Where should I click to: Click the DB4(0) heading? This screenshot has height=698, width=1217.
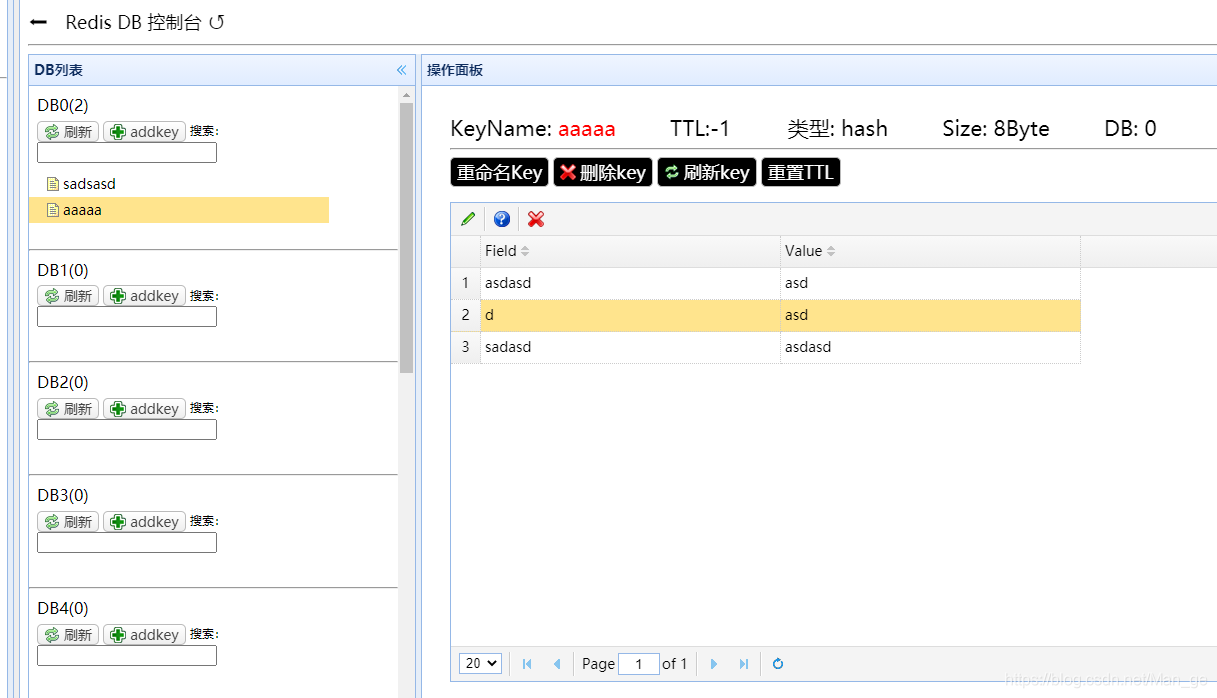tap(63, 608)
